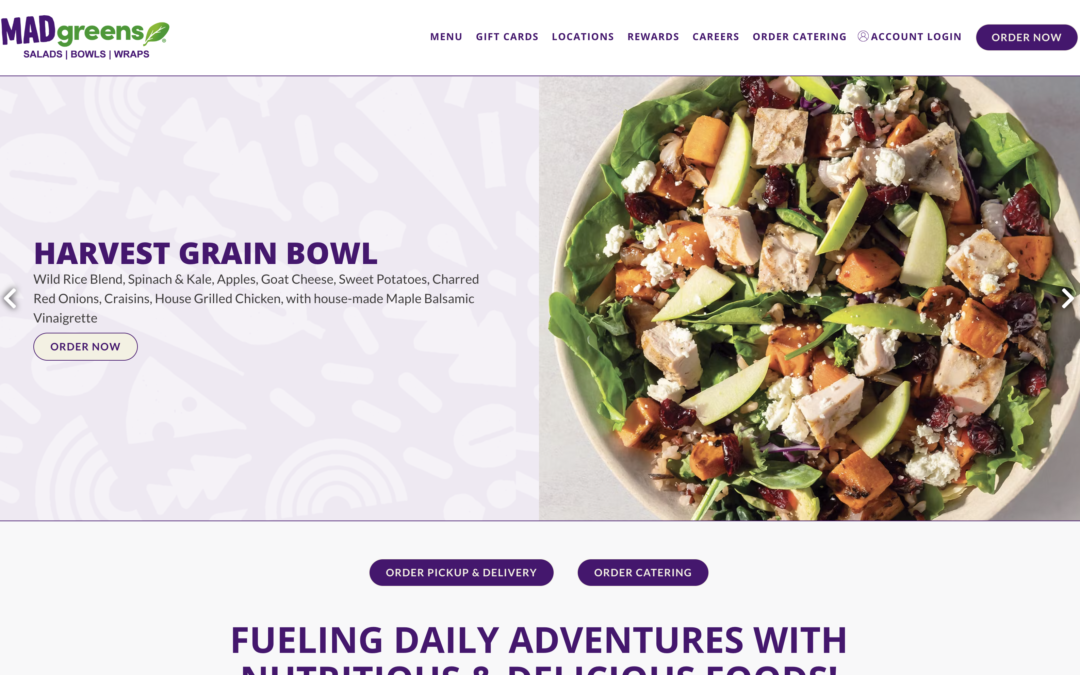The width and height of the screenshot is (1080, 675).
Task: Open the Gift Cards page
Action: [x=507, y=37]
